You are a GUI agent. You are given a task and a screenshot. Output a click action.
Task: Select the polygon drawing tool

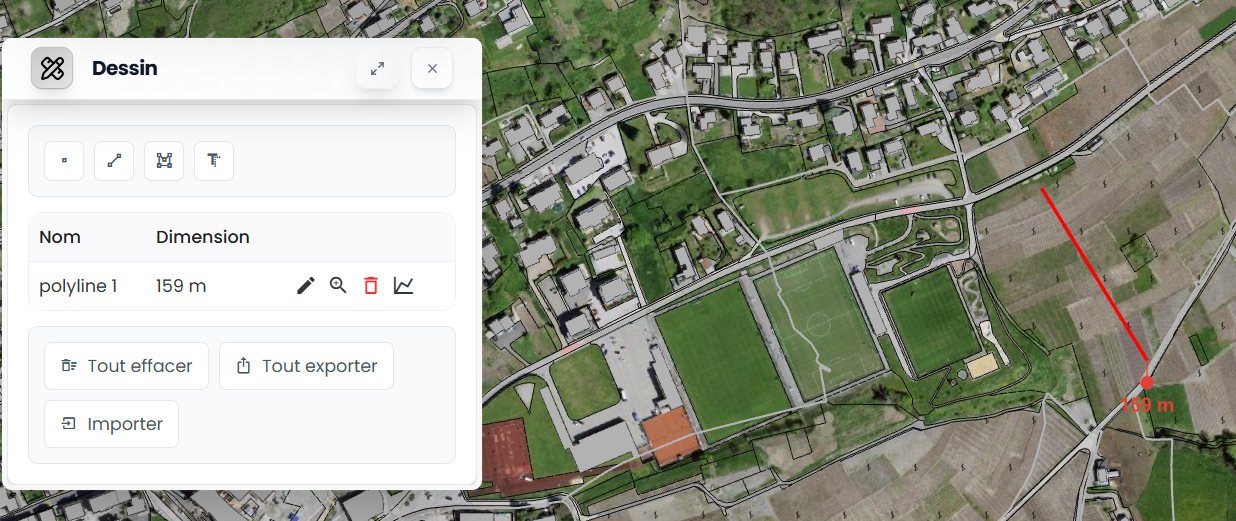point(164,161)
